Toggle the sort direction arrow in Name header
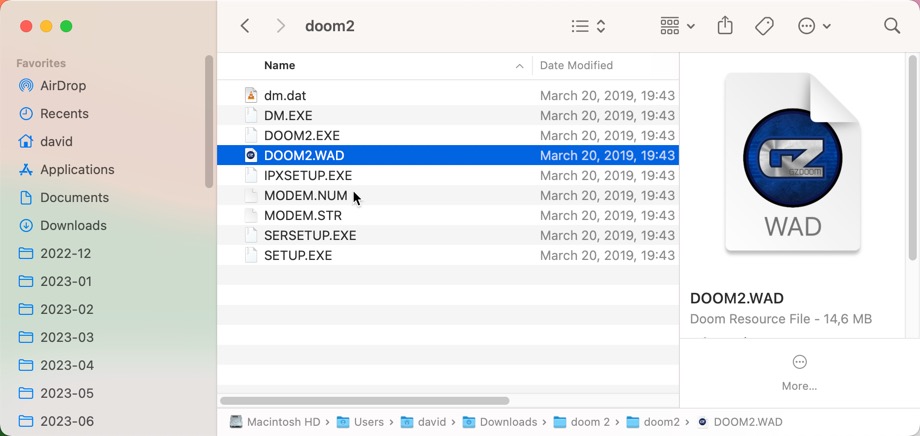Viewport: 920px width, 436px height. [x=519, y=66]
